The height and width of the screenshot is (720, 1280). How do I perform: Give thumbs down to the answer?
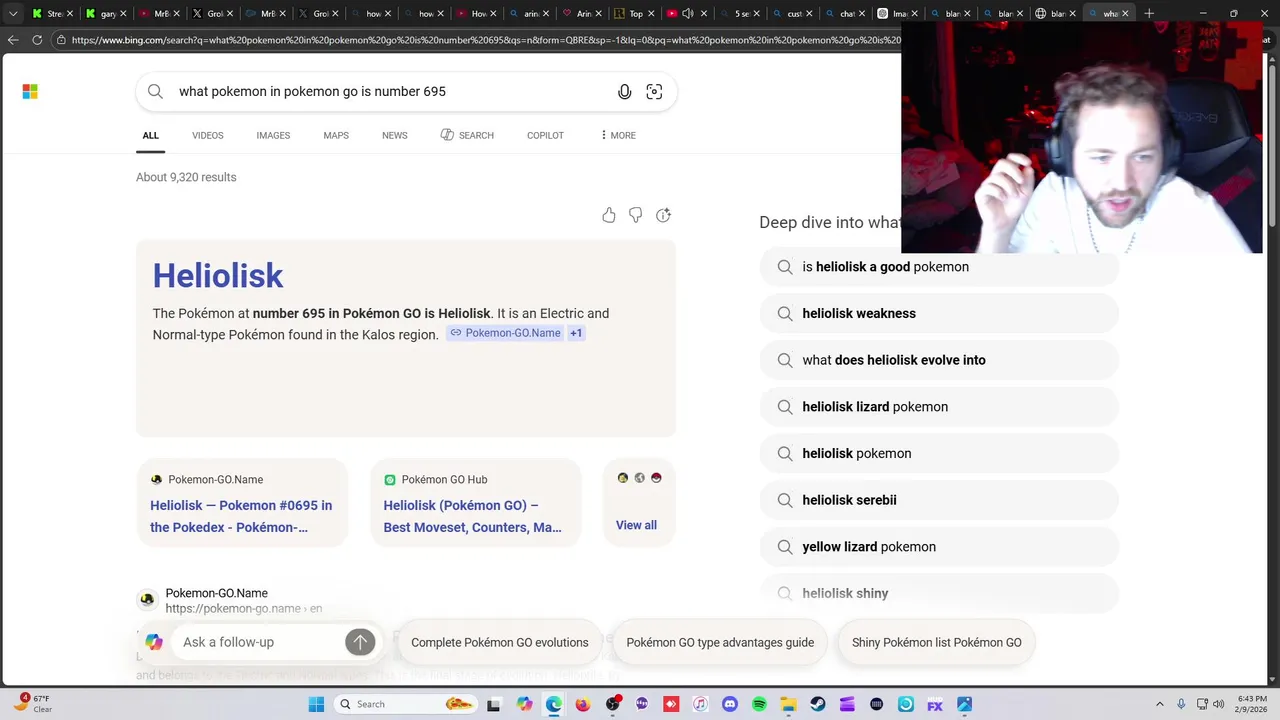pyautogui.click(x=635, y=215)
